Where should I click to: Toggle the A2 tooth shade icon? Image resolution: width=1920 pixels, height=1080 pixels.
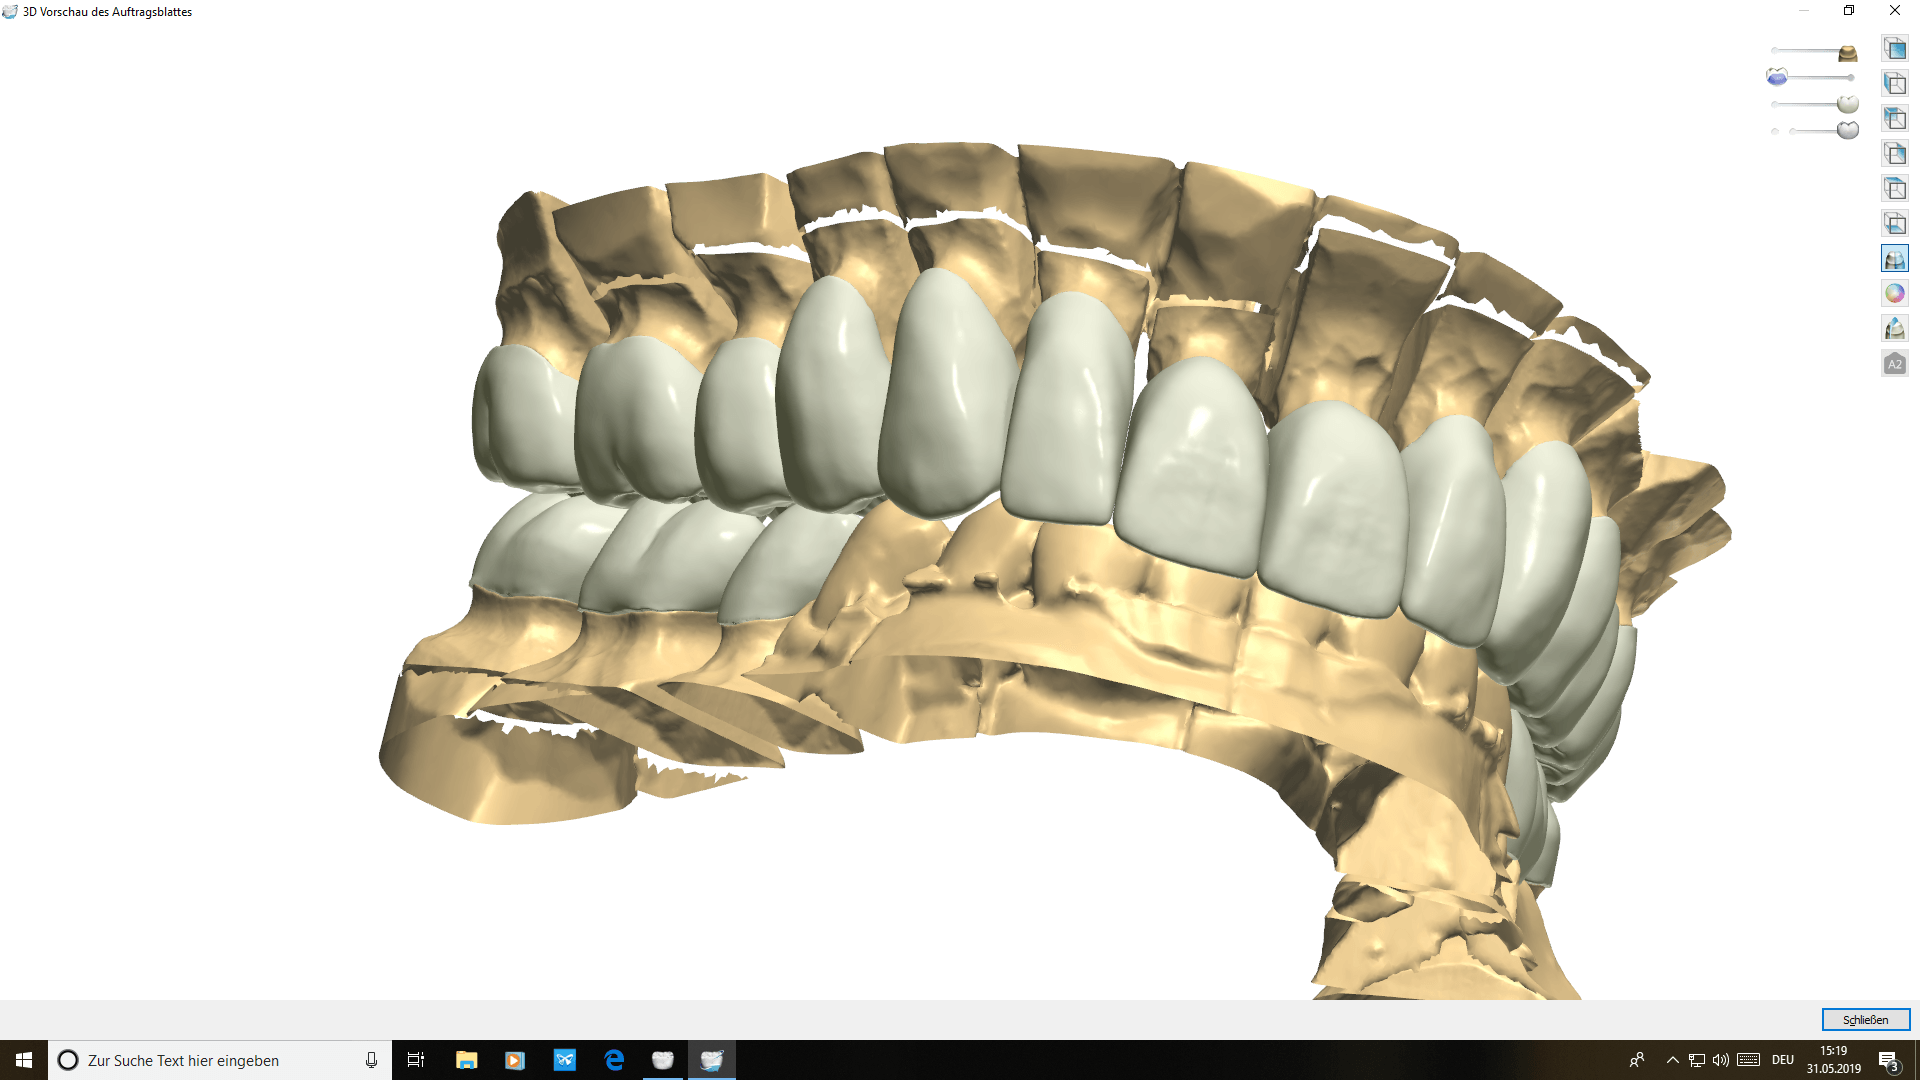(x=1894, y=364)
